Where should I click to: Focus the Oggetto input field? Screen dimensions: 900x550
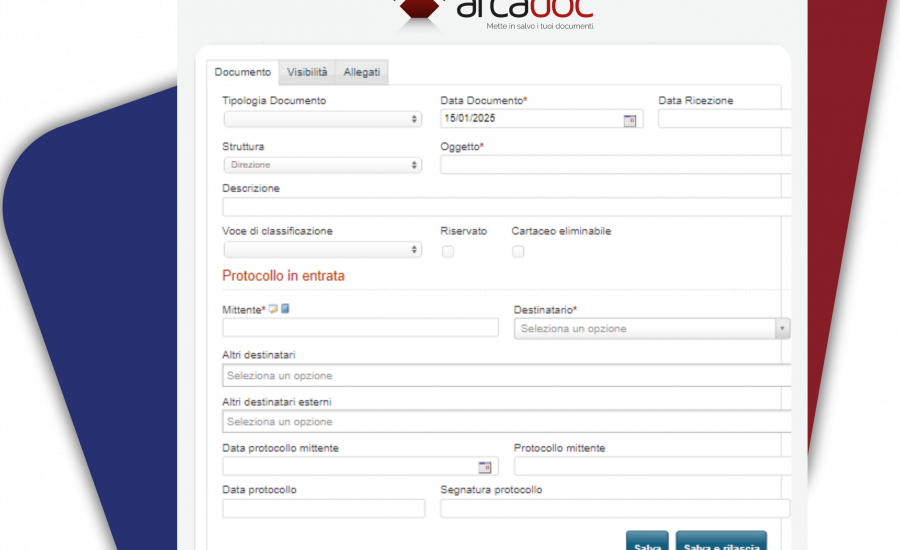(615, 165)
